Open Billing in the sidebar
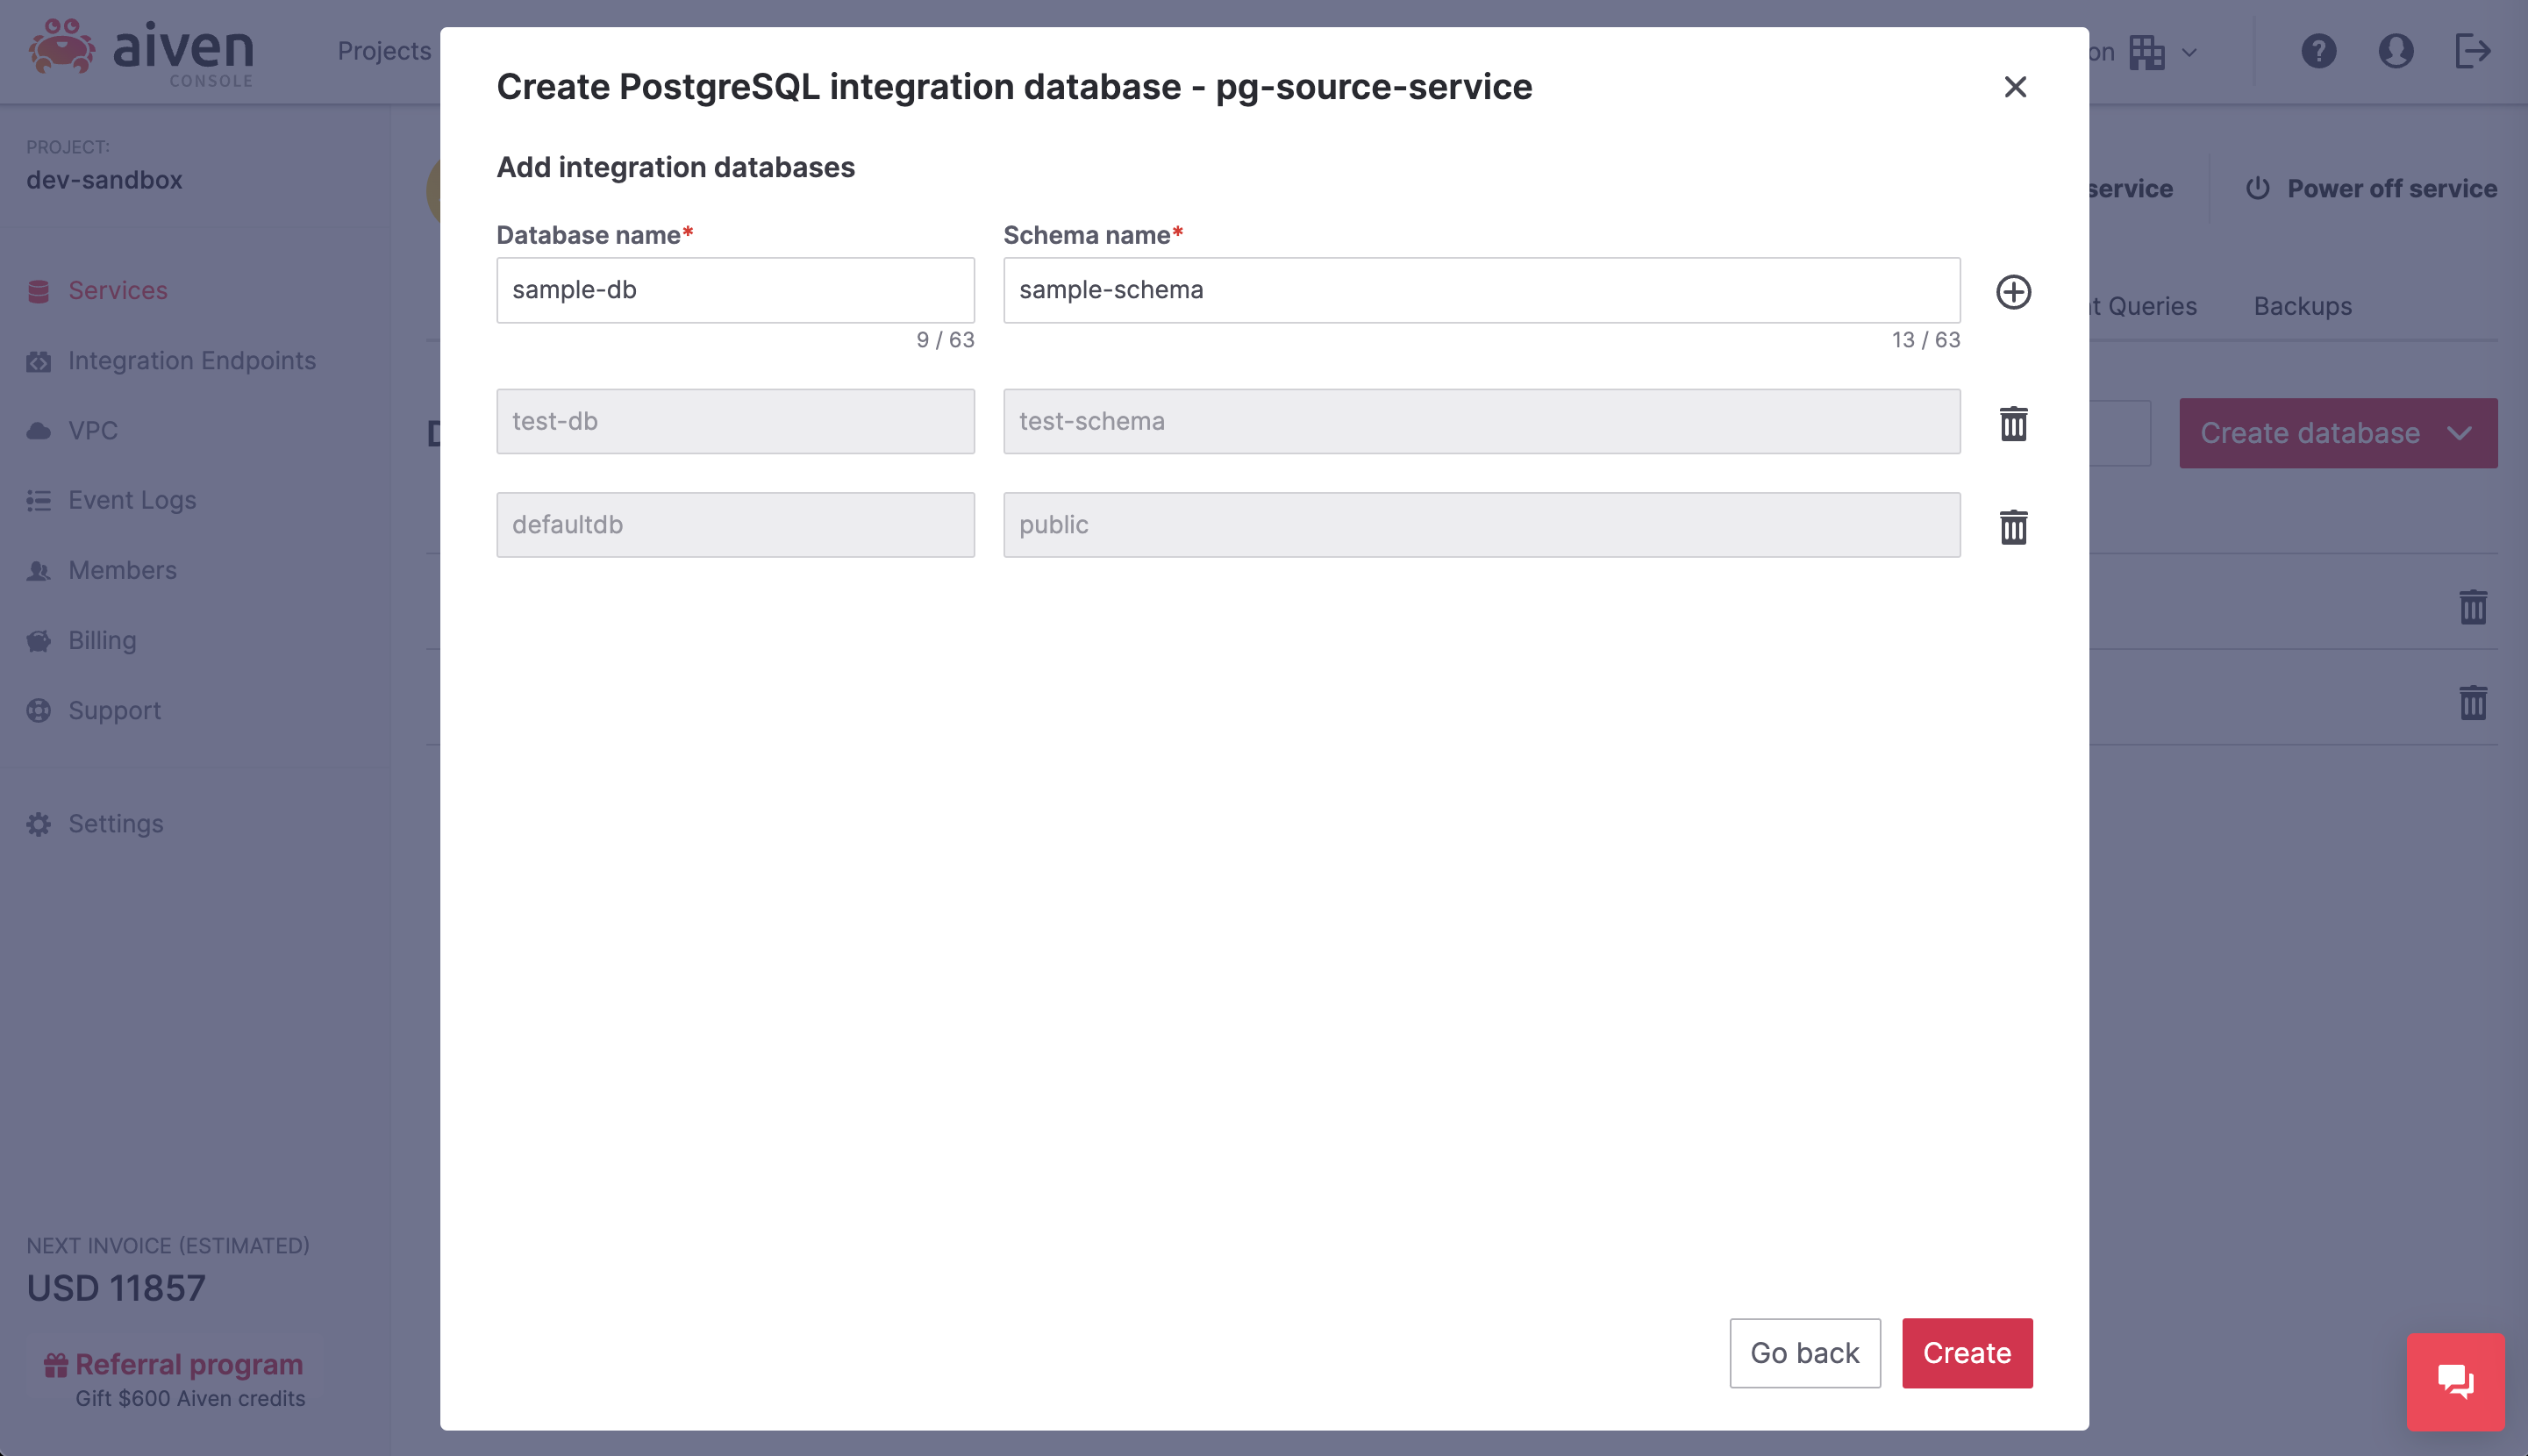Image resolution: width=2528 pixels, height=1456 pixels. click(x=102, y=641)
